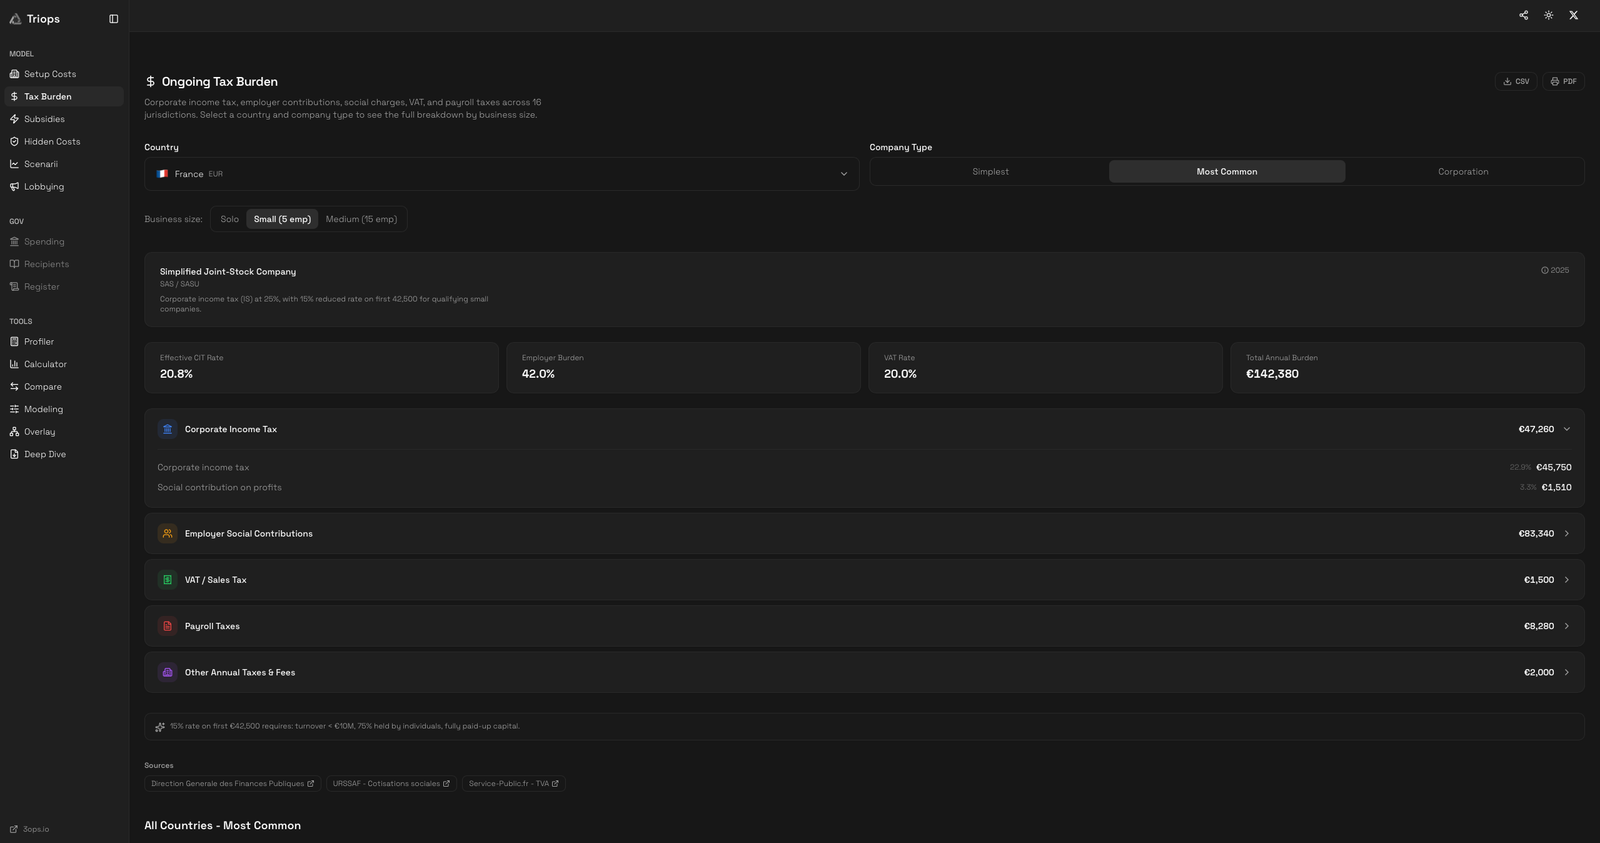Collapse the sidebar panel icon

point(113,19)
